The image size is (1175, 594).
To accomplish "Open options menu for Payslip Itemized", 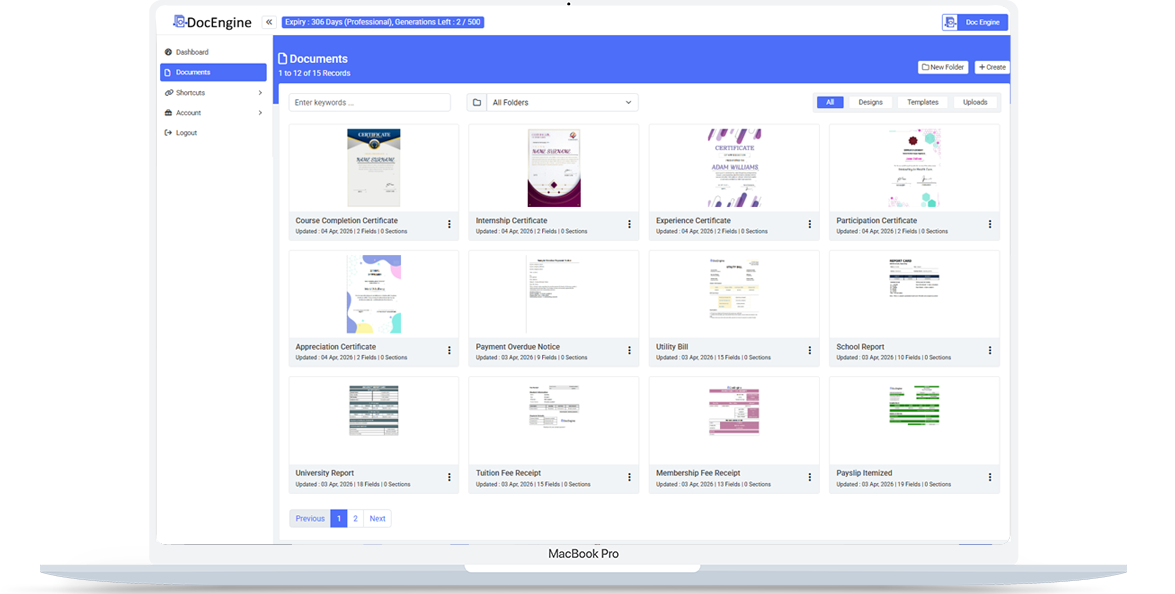I will click(x=990, y=477).
